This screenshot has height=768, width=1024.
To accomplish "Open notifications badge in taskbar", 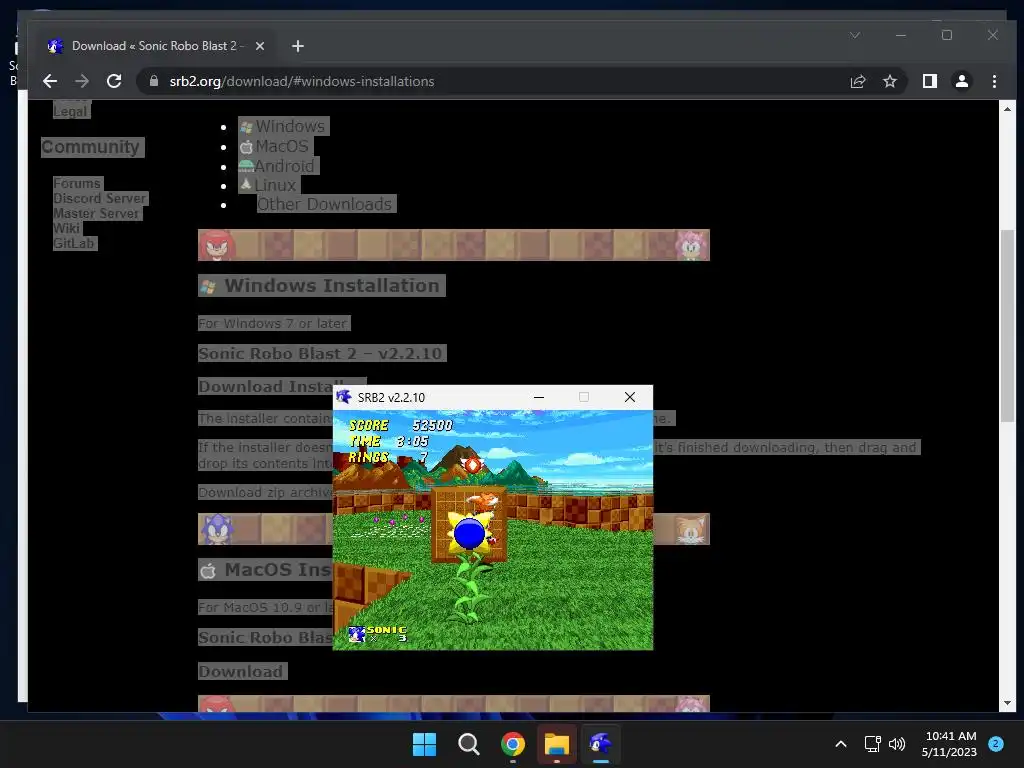I will coord(996,743).
